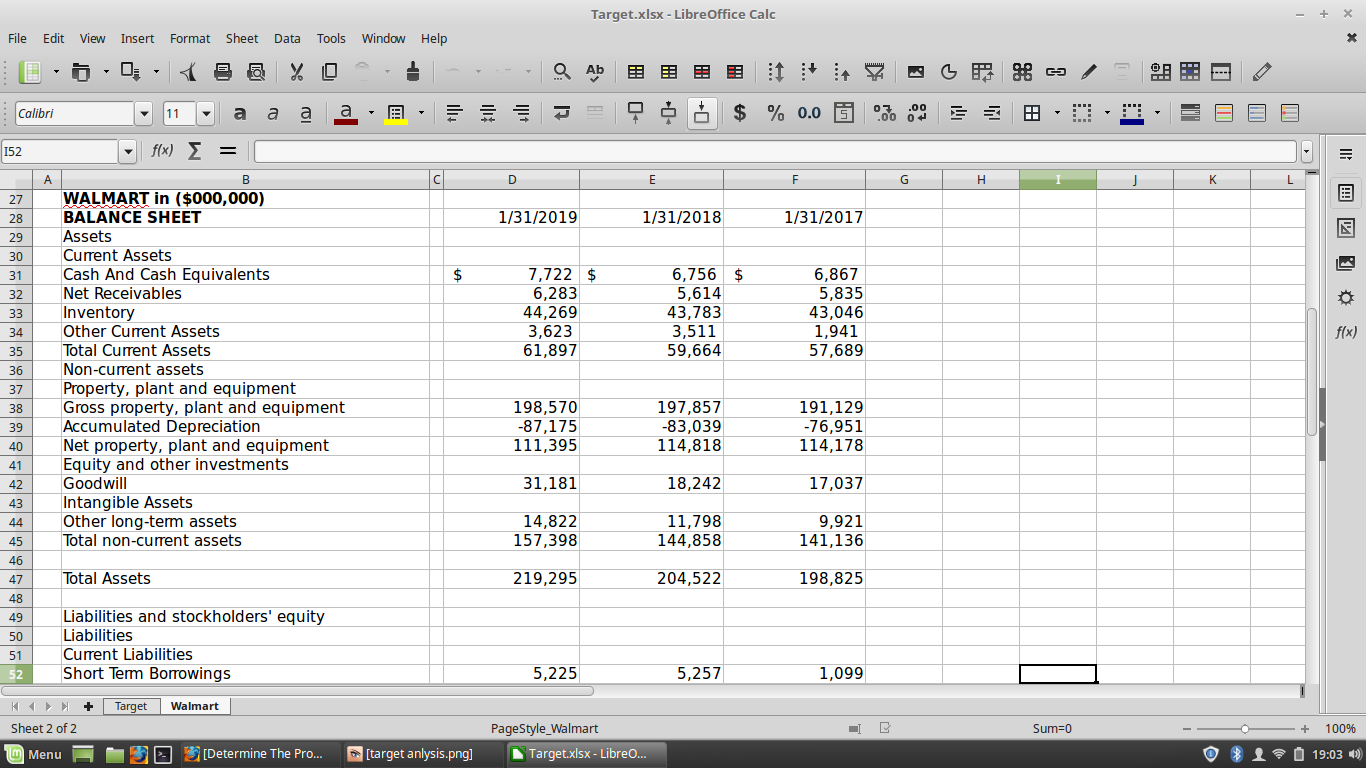1366x768 pixels.
Task: Open Find & Replace magnifier icon
Action: click(563, 72)
